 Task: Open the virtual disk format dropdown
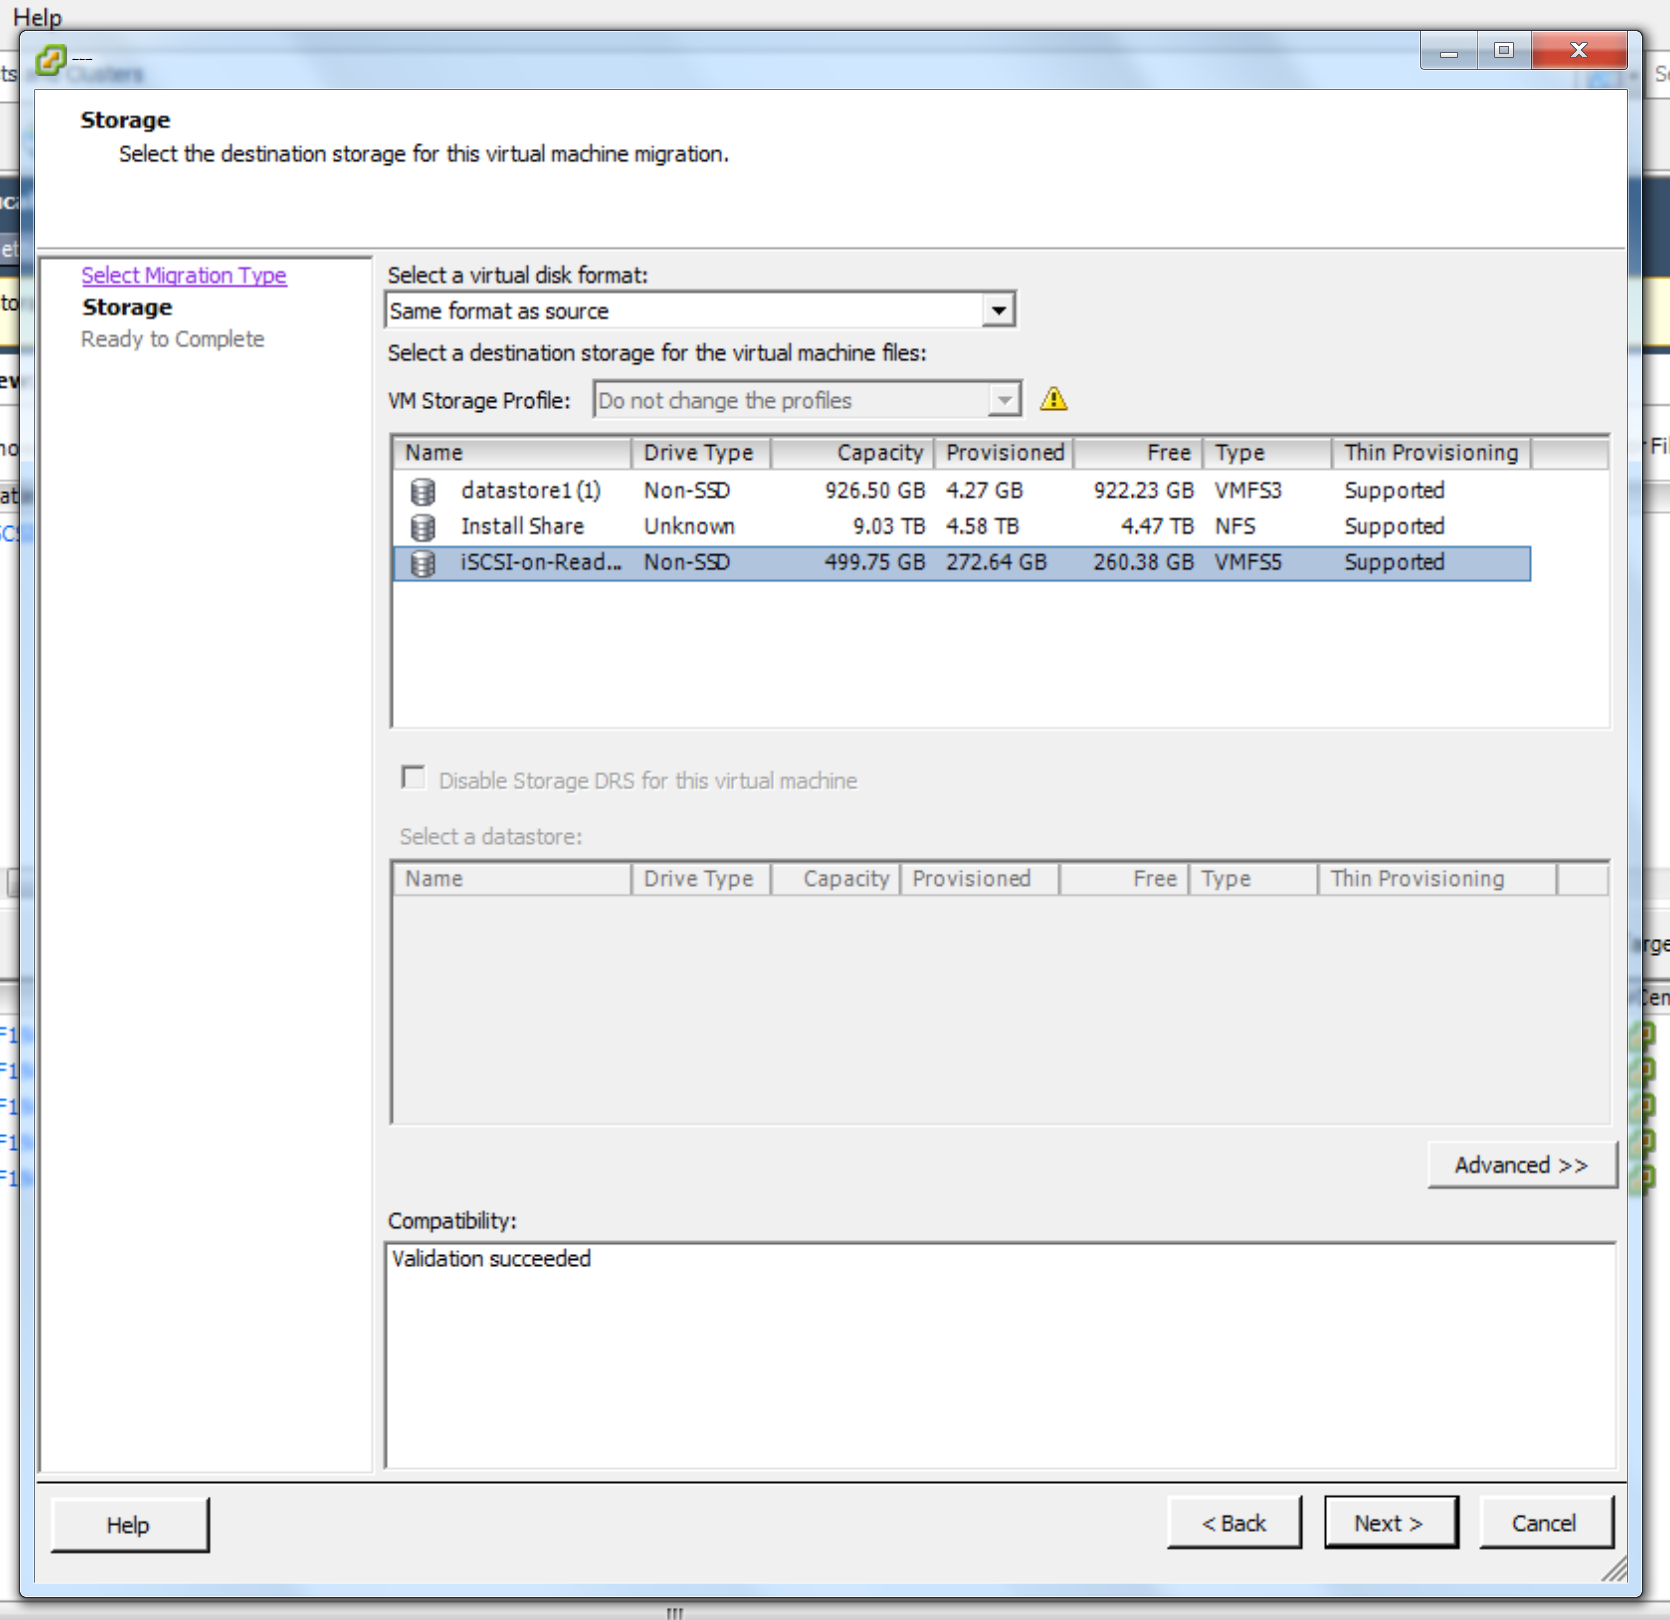pos(998,311)
